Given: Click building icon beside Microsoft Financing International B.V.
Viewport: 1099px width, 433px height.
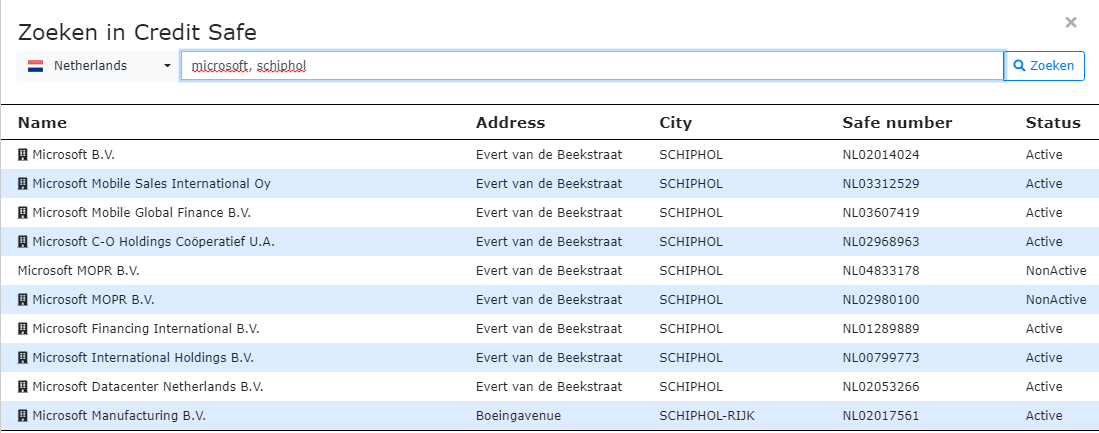Looking at the screenshot, I should click(23, 329).
